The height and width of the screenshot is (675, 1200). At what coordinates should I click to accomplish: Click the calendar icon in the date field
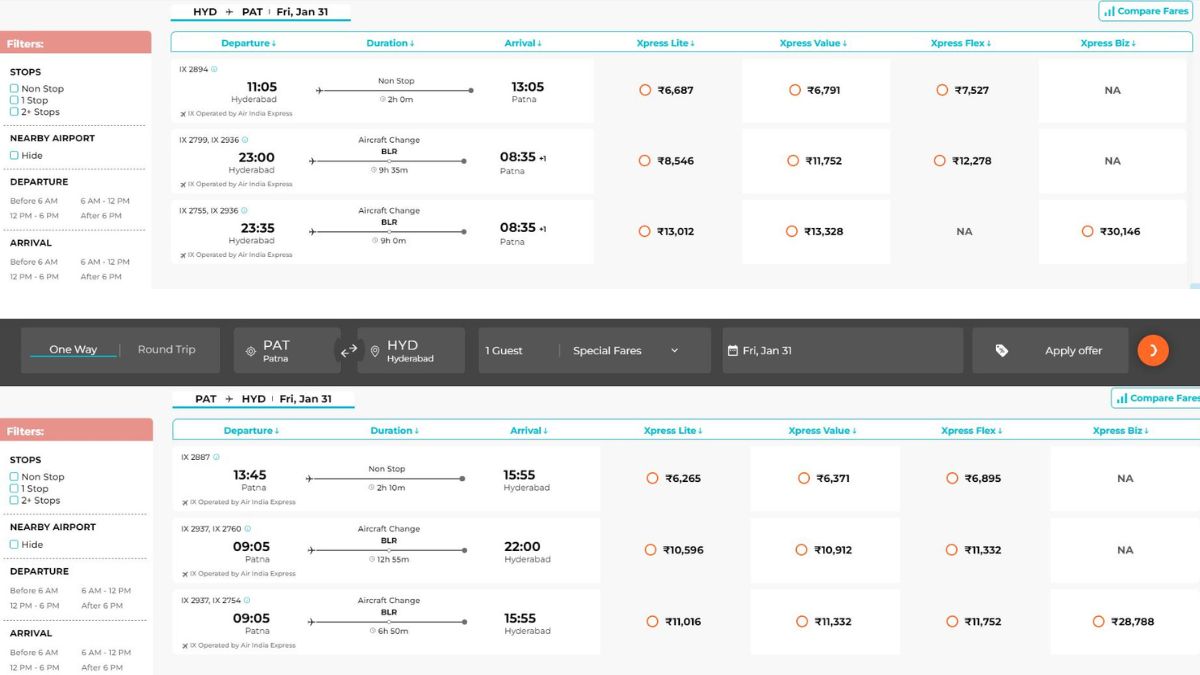coord(734,350)
